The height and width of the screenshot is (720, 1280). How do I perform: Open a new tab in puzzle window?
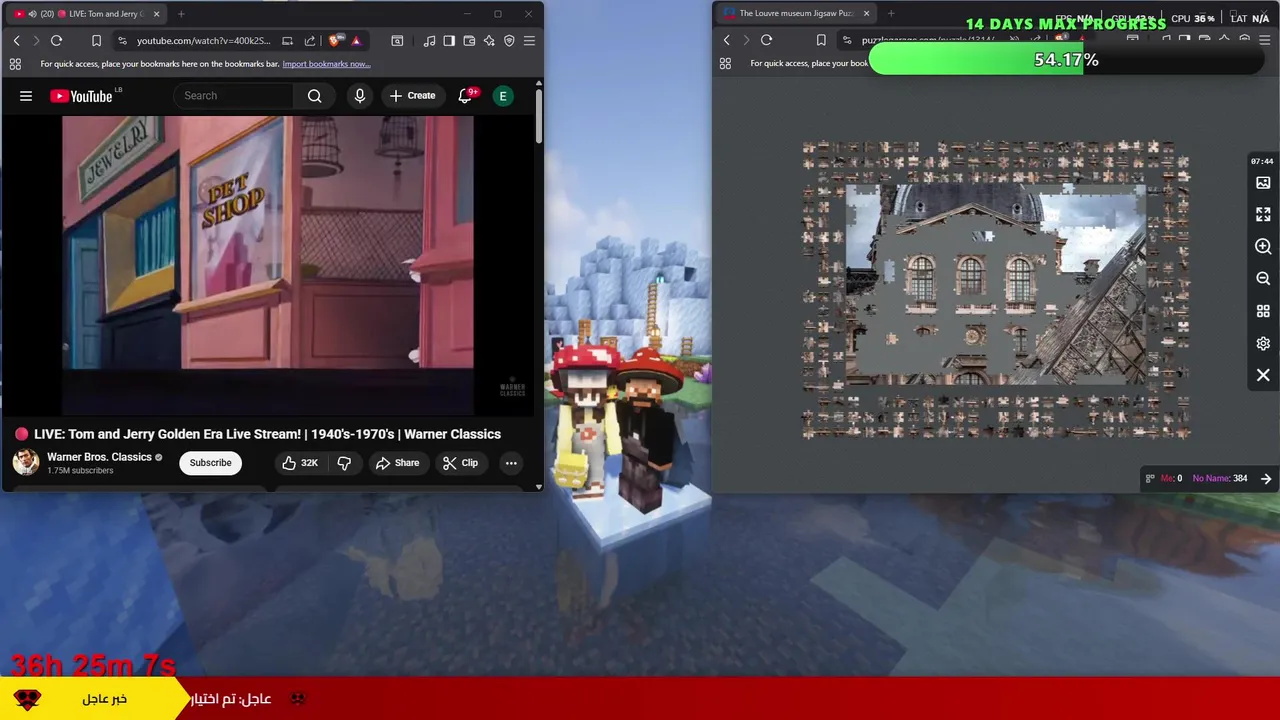(x=891, y=14)
